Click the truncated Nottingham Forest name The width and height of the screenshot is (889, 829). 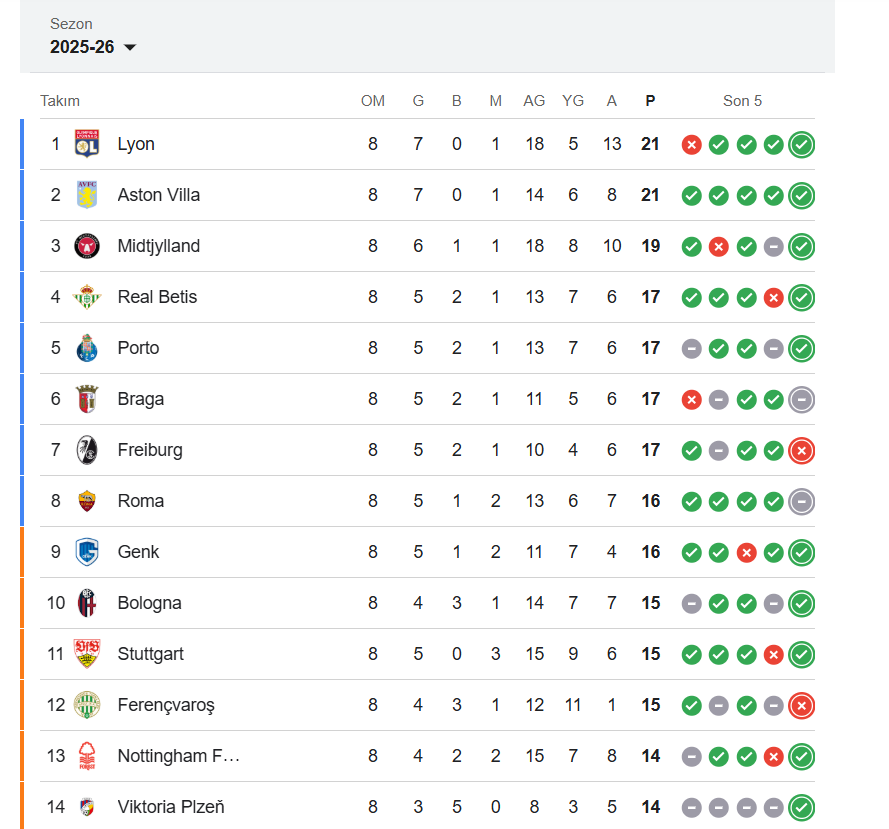point(178,756)
